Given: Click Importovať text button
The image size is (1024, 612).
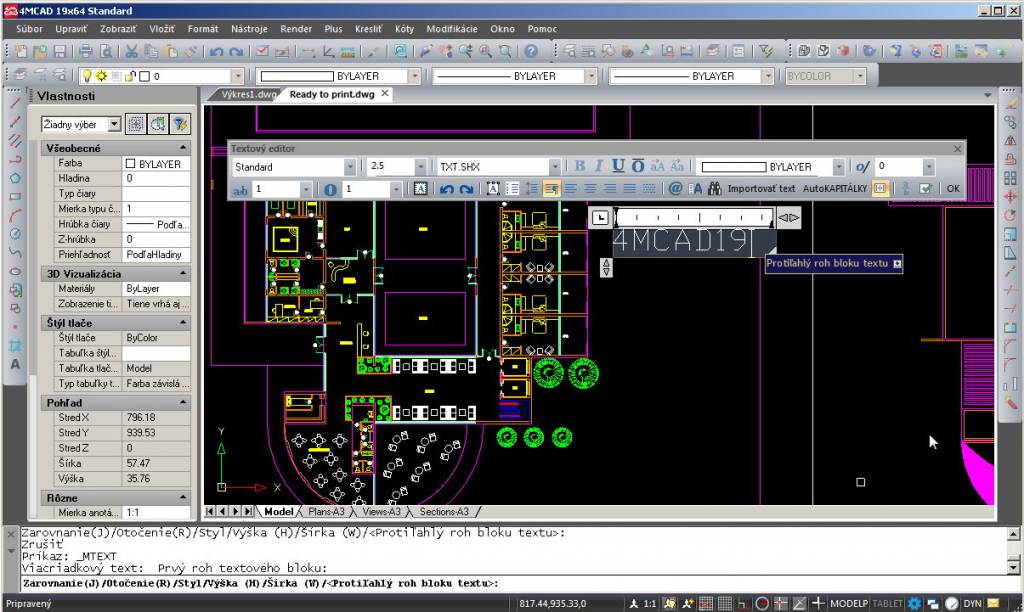Looking at the screenshot, I should pos(761,189).
